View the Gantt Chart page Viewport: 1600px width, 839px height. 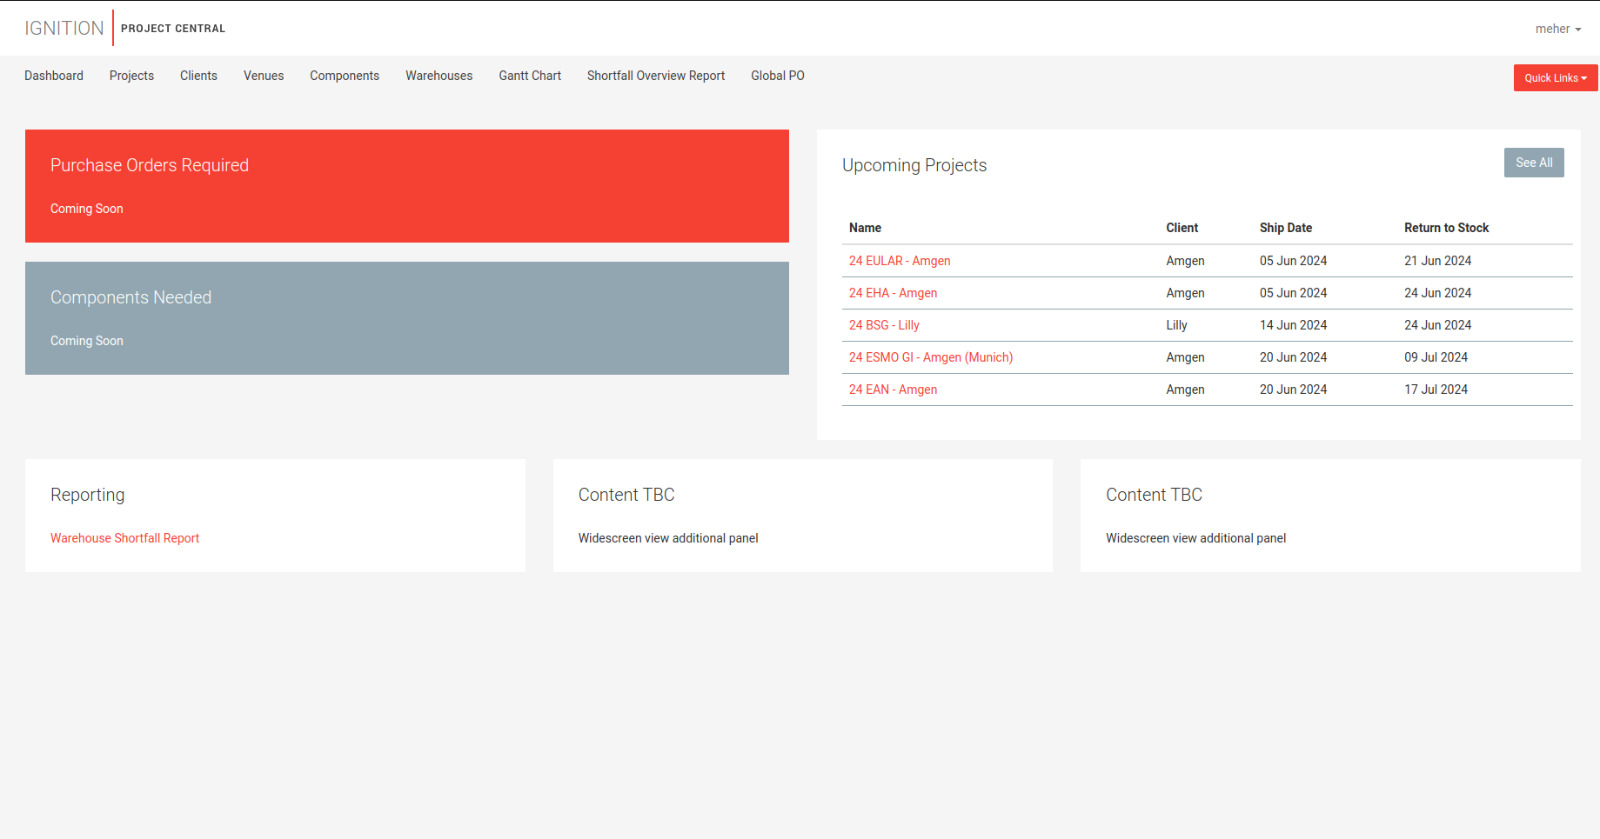529,76
